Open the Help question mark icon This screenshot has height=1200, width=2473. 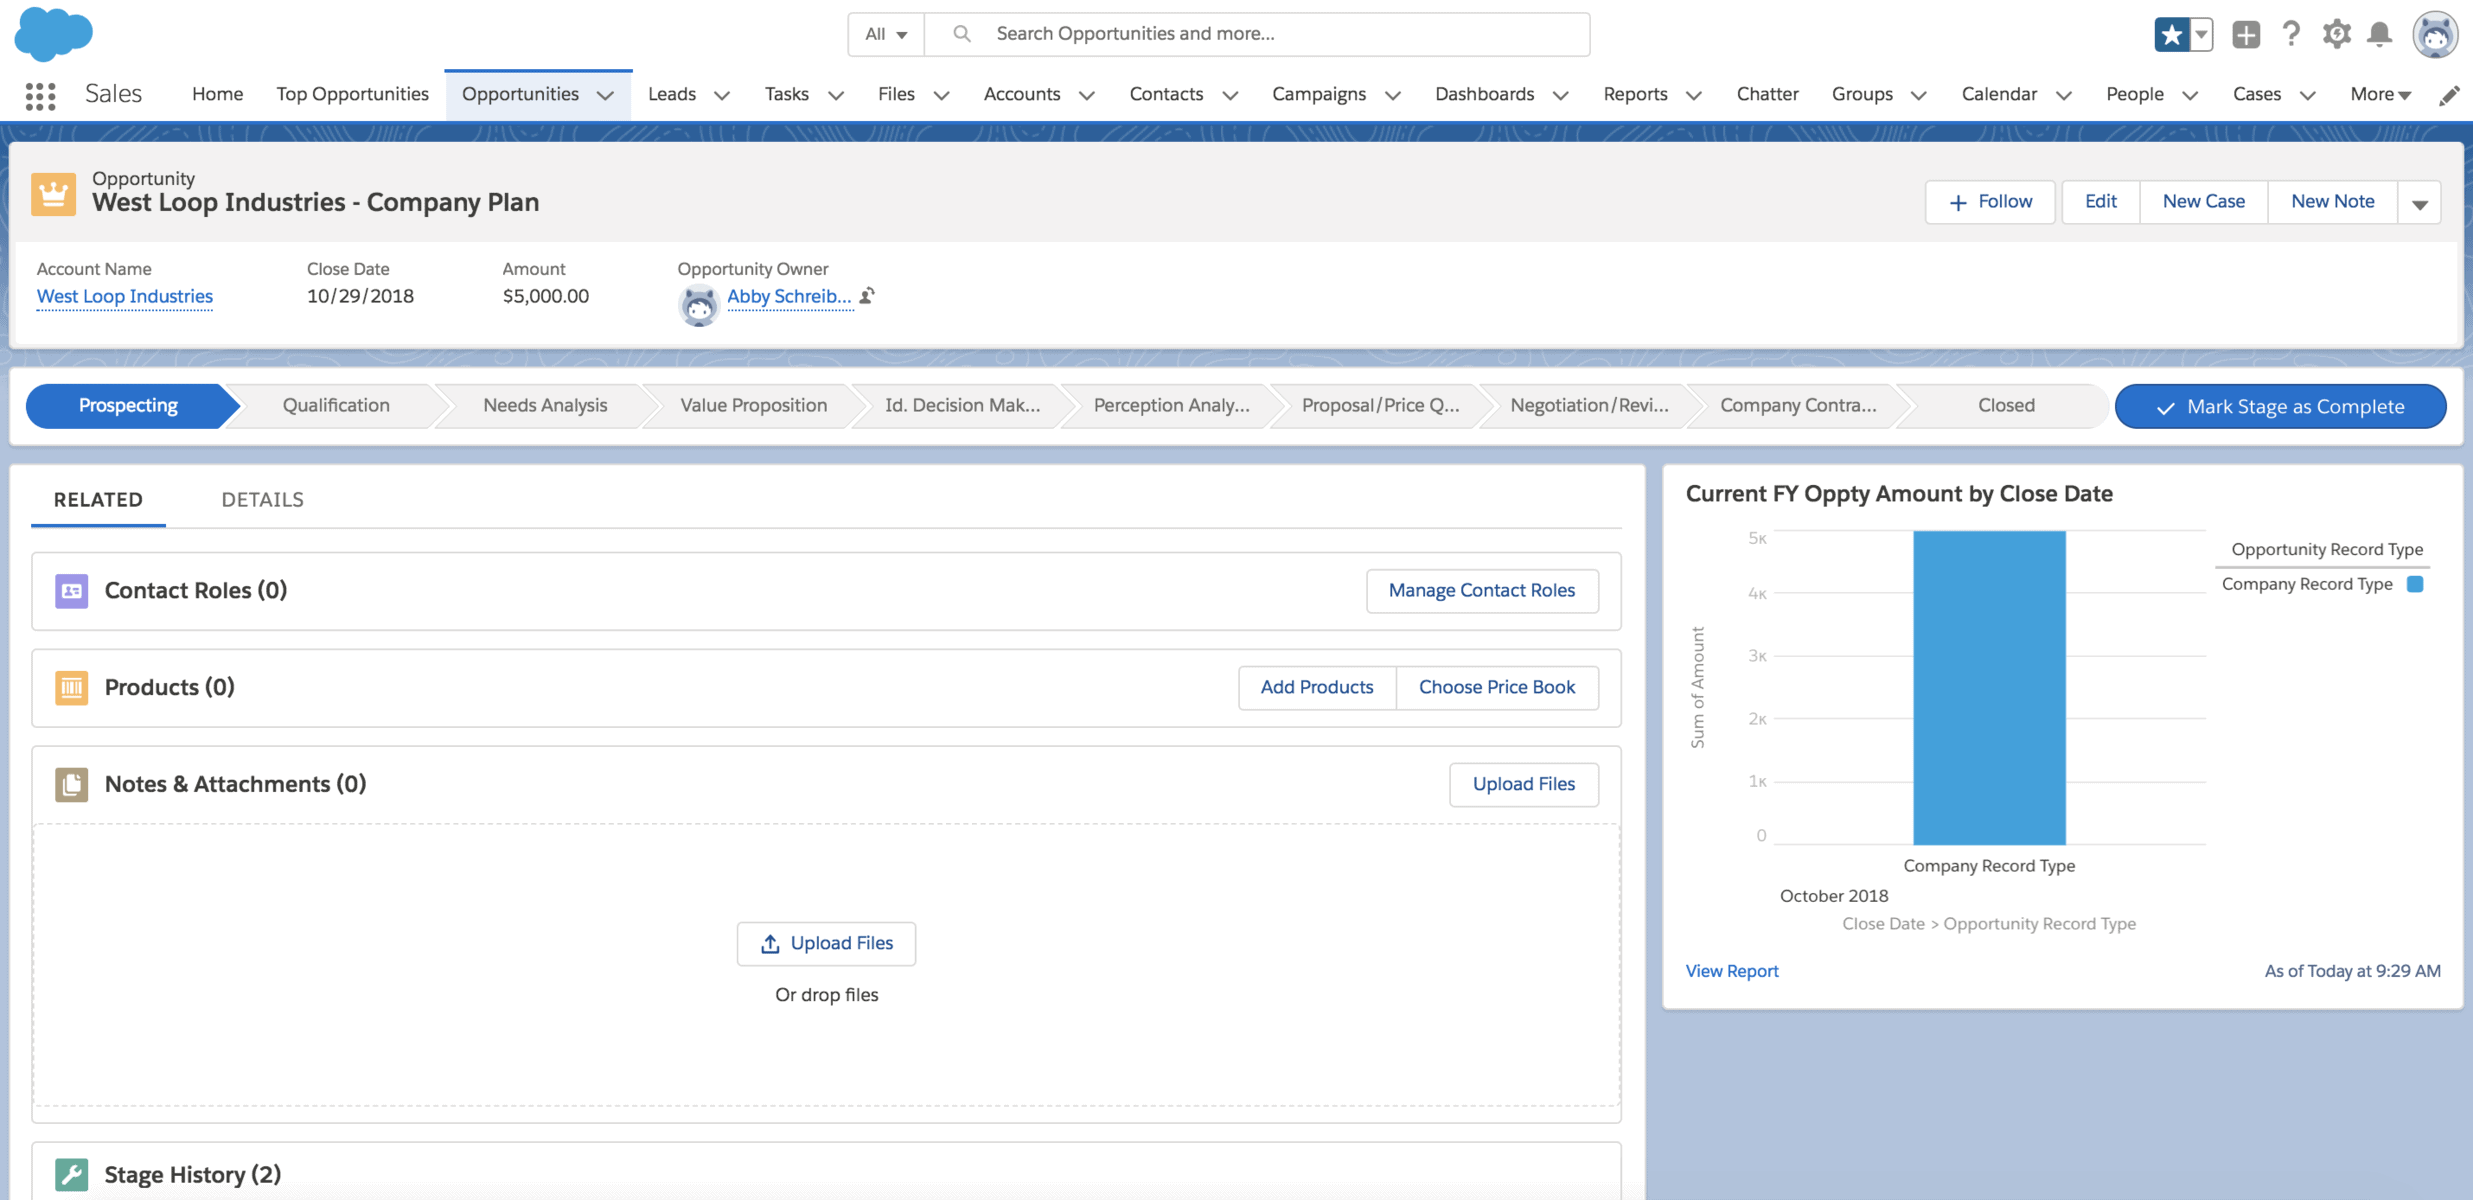[x=2291, y=34]
